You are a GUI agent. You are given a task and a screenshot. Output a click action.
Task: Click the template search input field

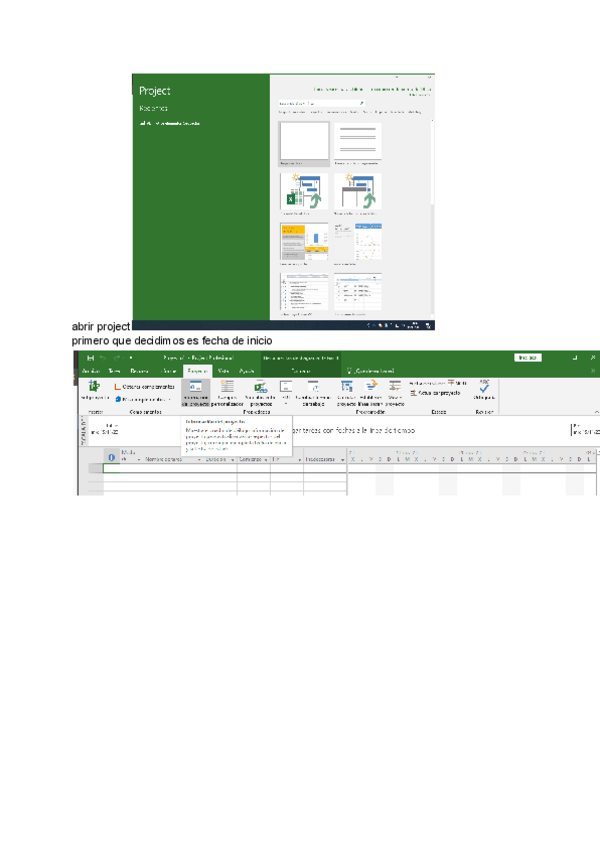pyautogui.click(x=317, y=102)
